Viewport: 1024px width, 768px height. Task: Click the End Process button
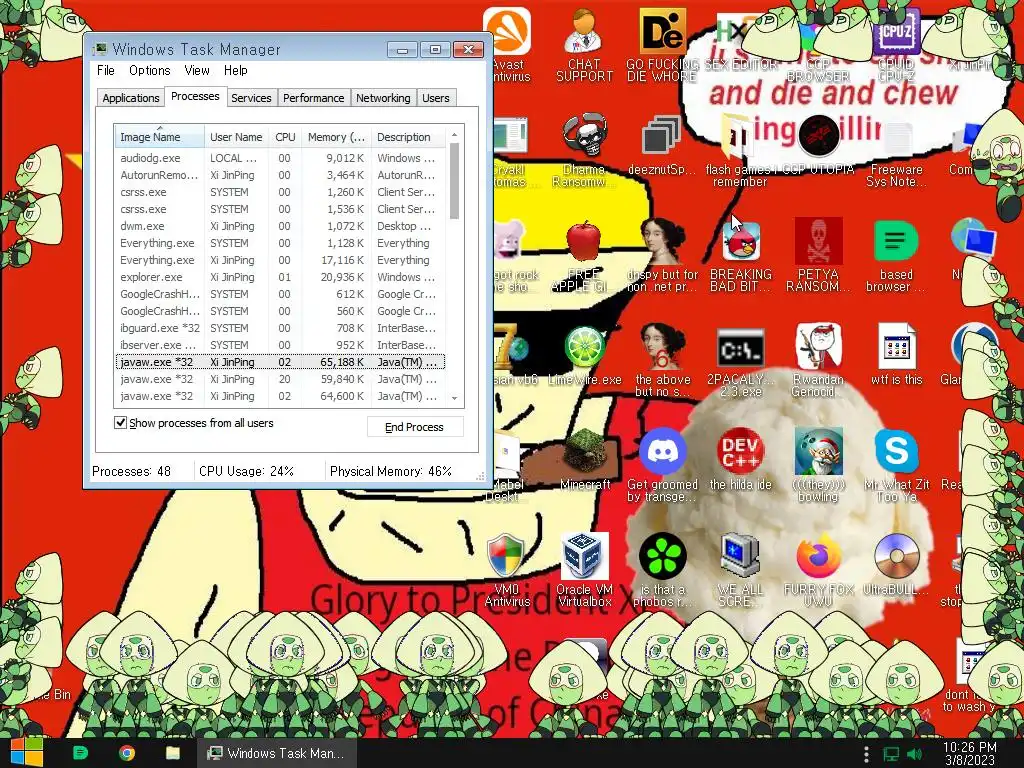(x=415, y=427)
